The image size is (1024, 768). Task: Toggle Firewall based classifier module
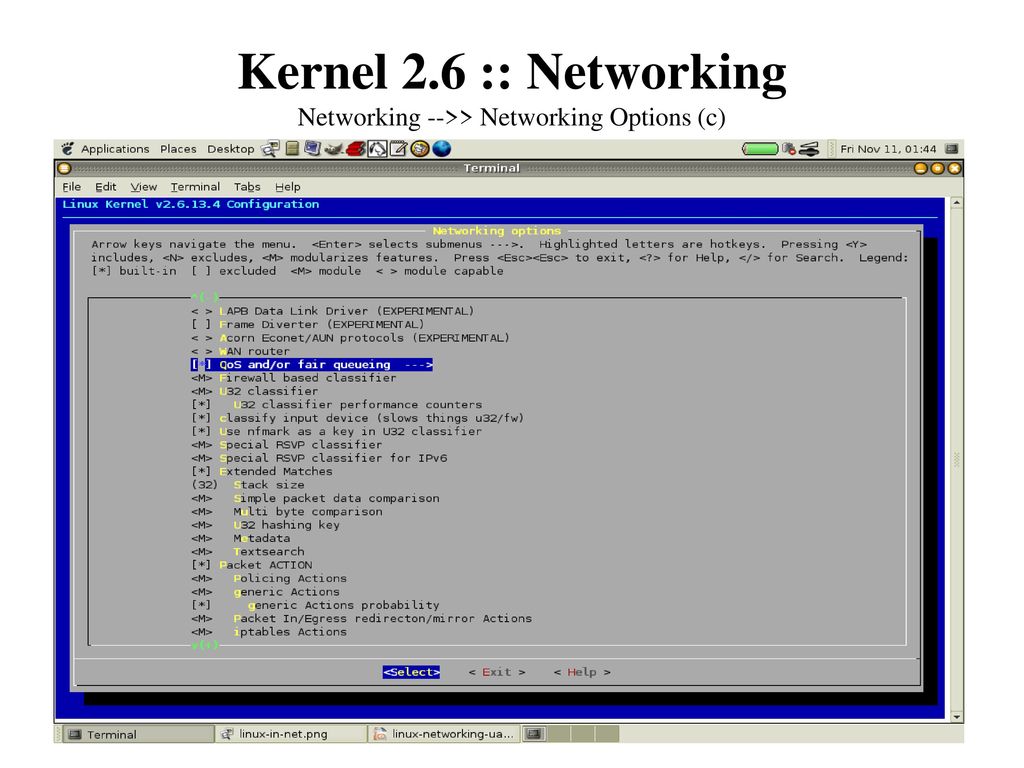[x=294, y=377]
